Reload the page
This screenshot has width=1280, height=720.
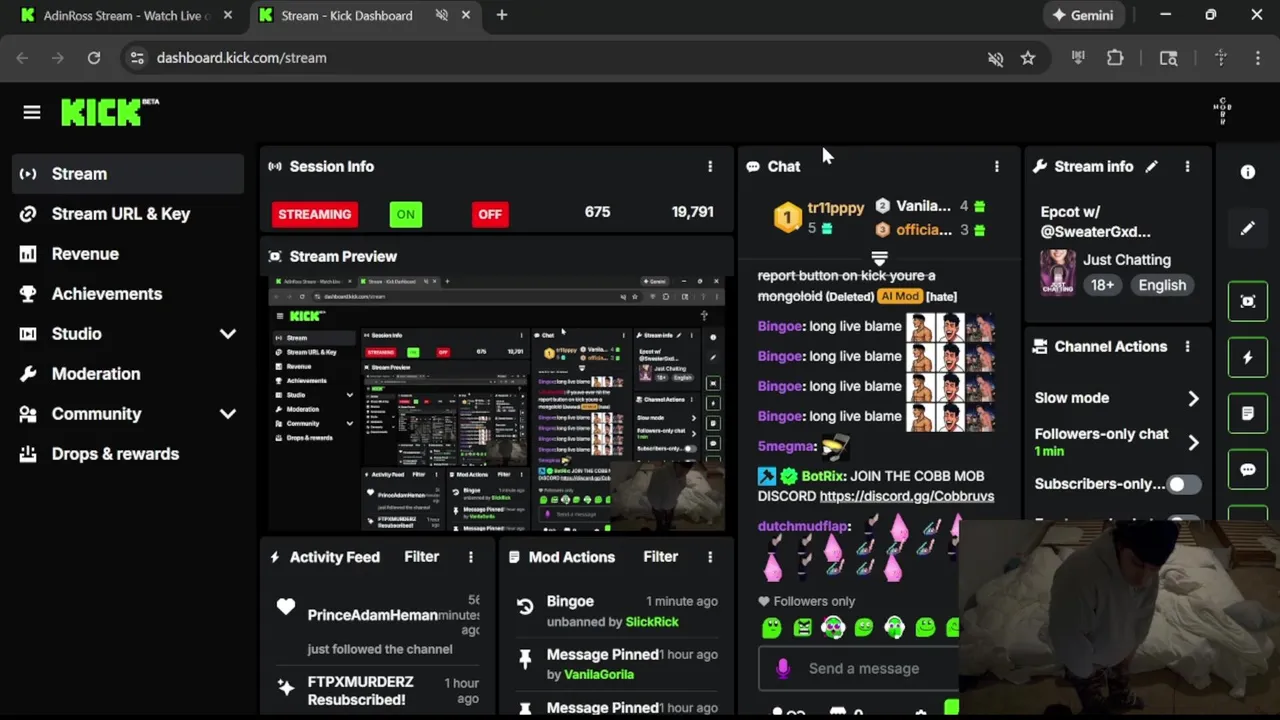[94, 58]
